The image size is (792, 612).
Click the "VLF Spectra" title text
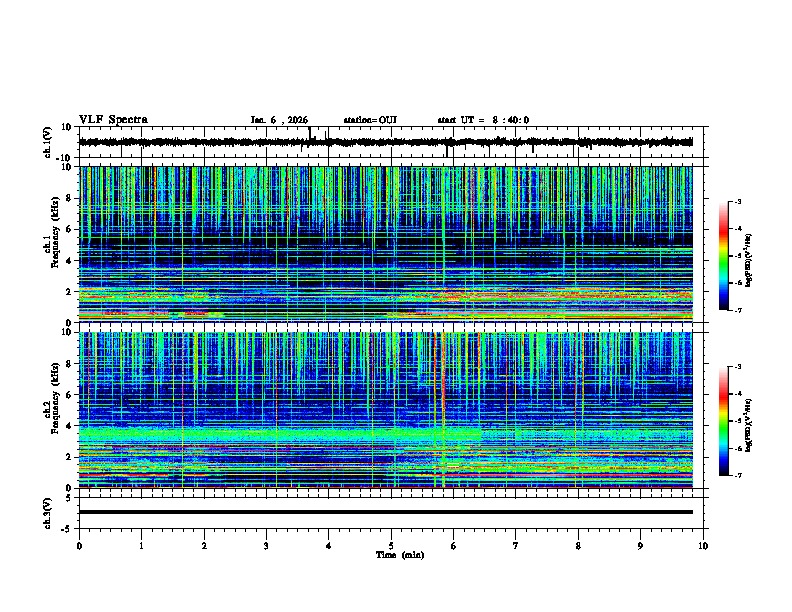(113, 120)
